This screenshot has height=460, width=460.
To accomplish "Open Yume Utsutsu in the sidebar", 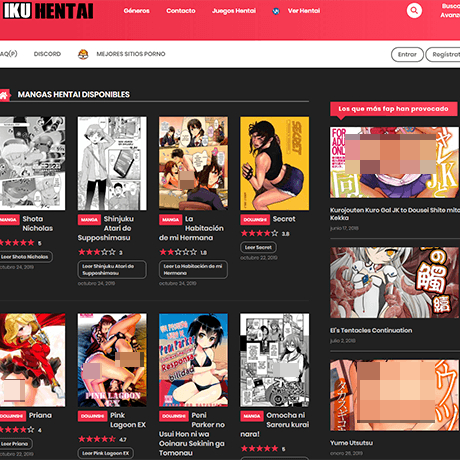I will pyautogui.click(x=351, y=443).
